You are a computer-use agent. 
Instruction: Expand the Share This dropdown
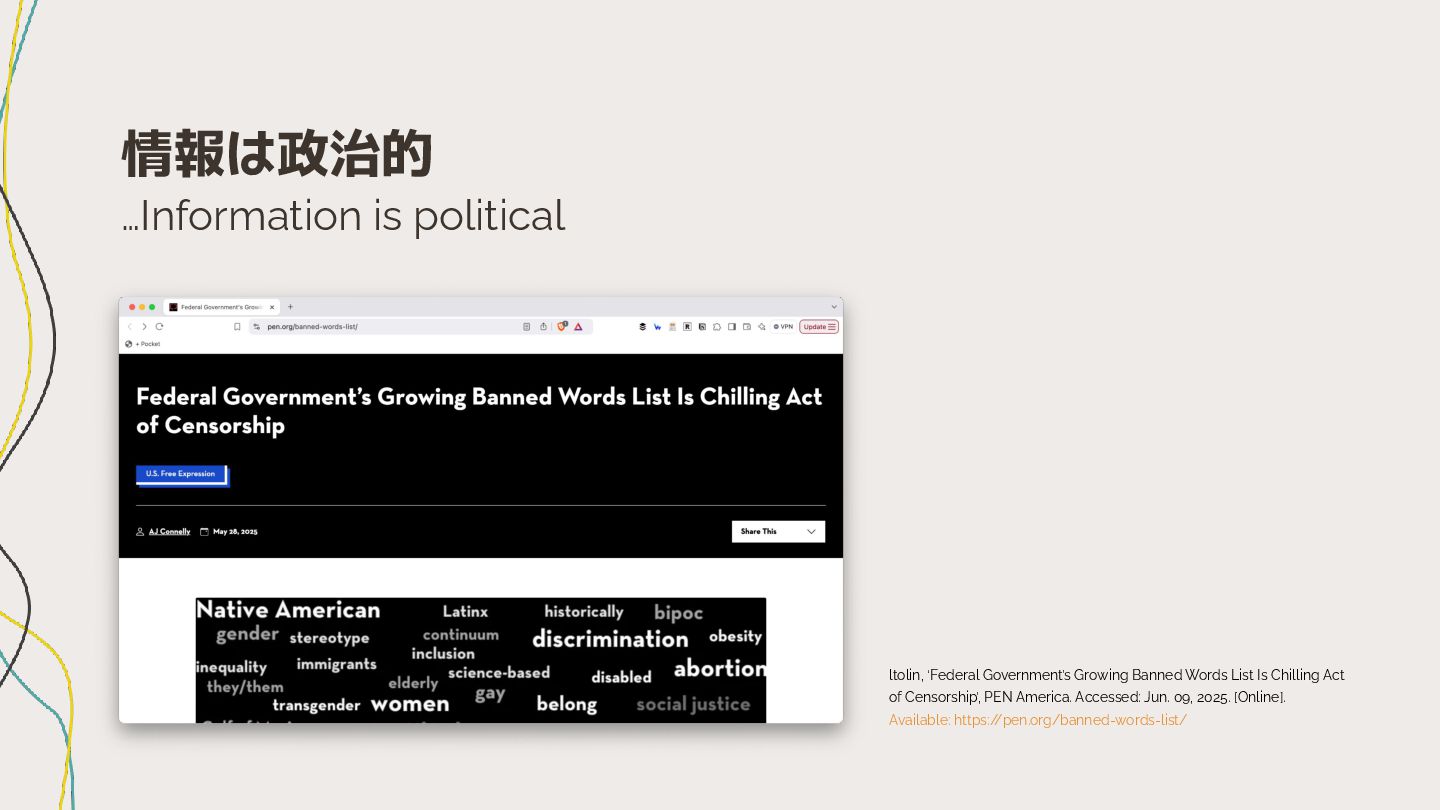tap(778, 532)
